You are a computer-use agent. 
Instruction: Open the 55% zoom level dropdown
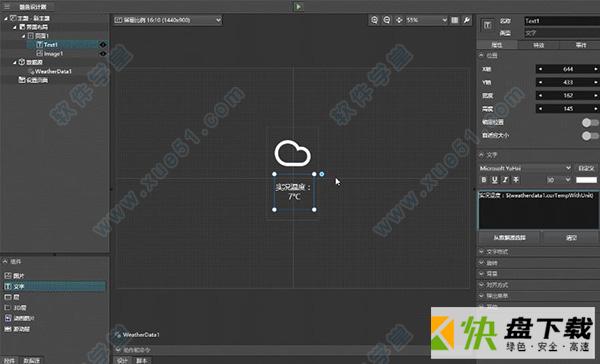click(x=426, y=20)
